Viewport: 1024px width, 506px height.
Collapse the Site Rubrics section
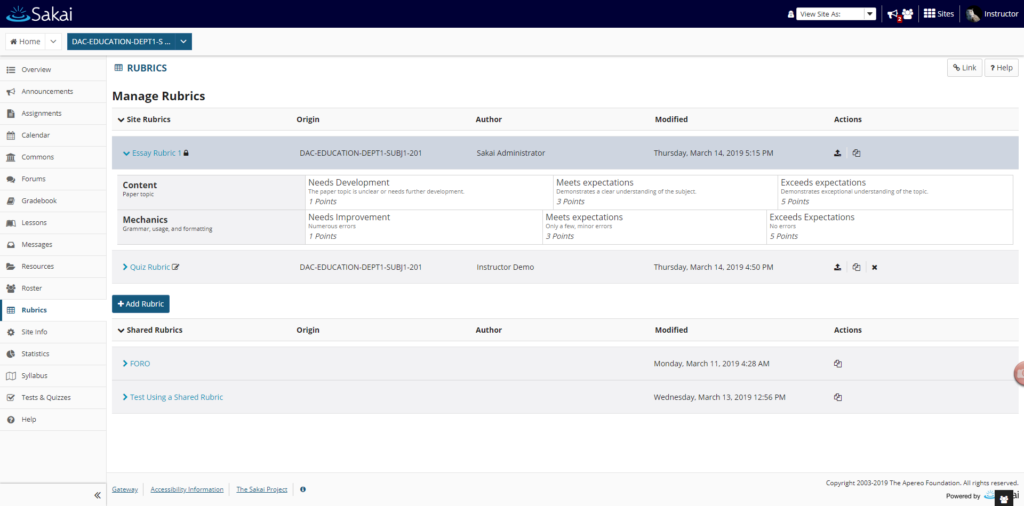[121, 119]
